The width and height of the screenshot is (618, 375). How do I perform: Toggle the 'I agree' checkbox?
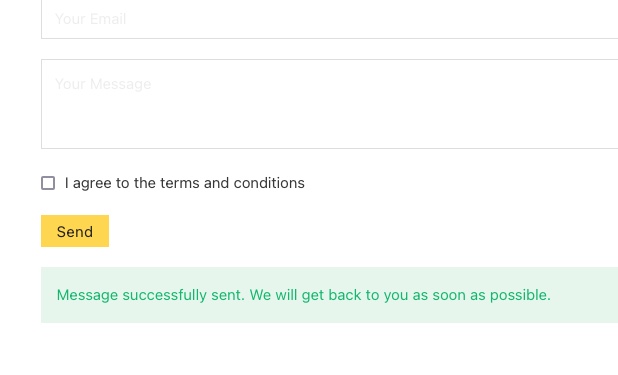pos(48,183)
